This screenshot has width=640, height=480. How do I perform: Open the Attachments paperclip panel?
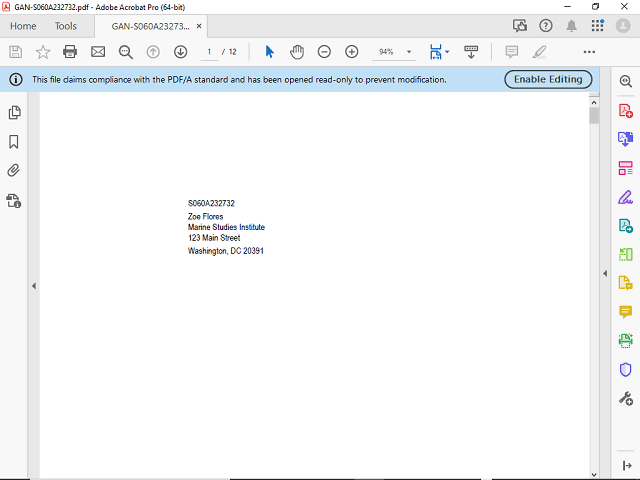(13, 170)
